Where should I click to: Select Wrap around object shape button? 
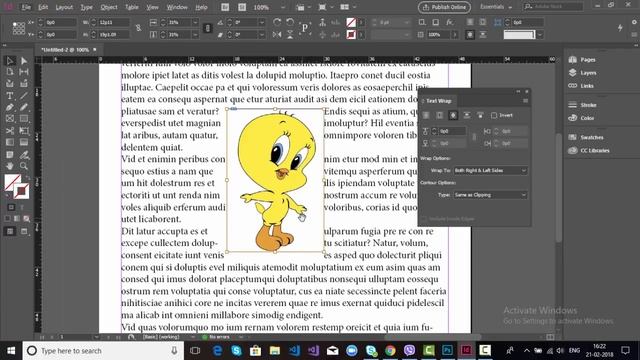coord(453,116)
